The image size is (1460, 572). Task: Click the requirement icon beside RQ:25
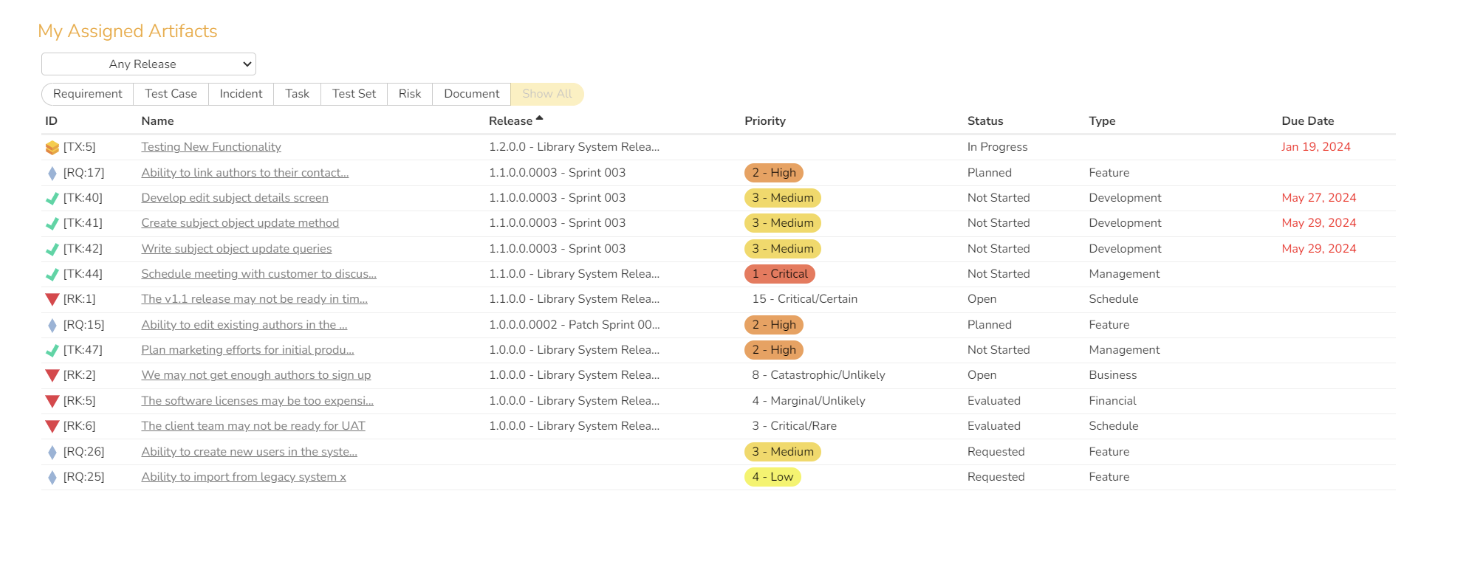52,477
